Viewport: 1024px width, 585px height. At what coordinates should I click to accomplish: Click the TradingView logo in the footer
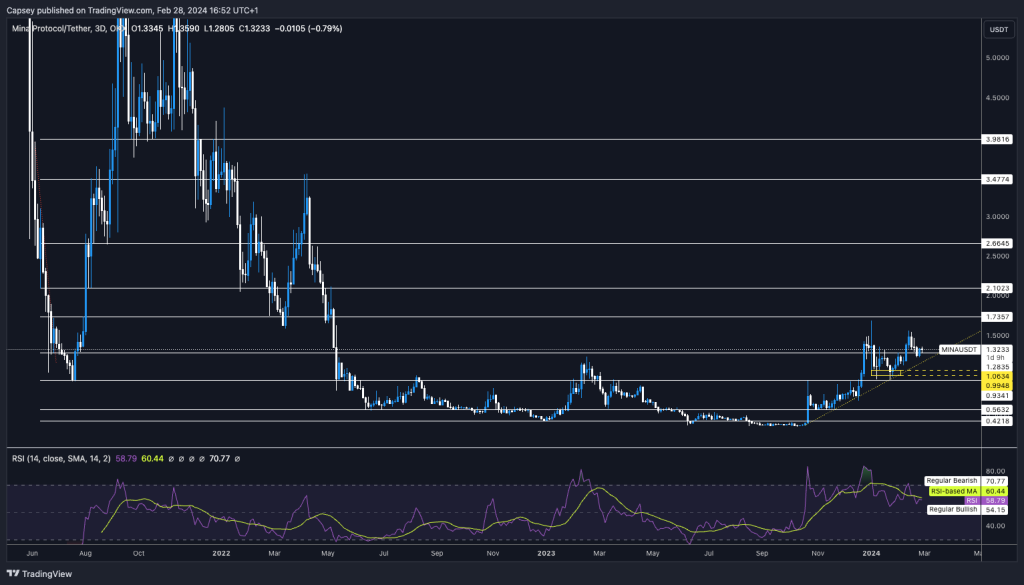point(36,572)
